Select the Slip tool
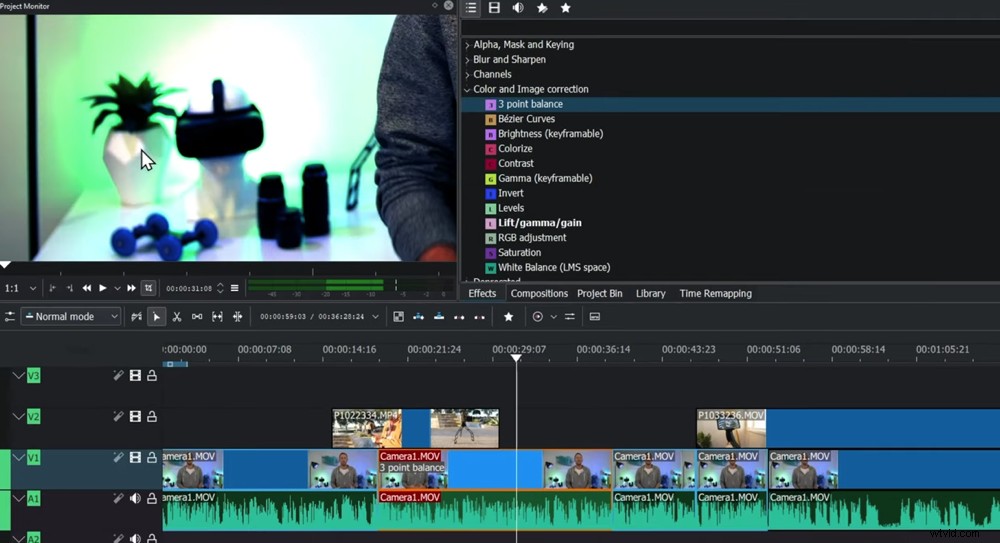1000x543 pixels. [x=217, y=316]
